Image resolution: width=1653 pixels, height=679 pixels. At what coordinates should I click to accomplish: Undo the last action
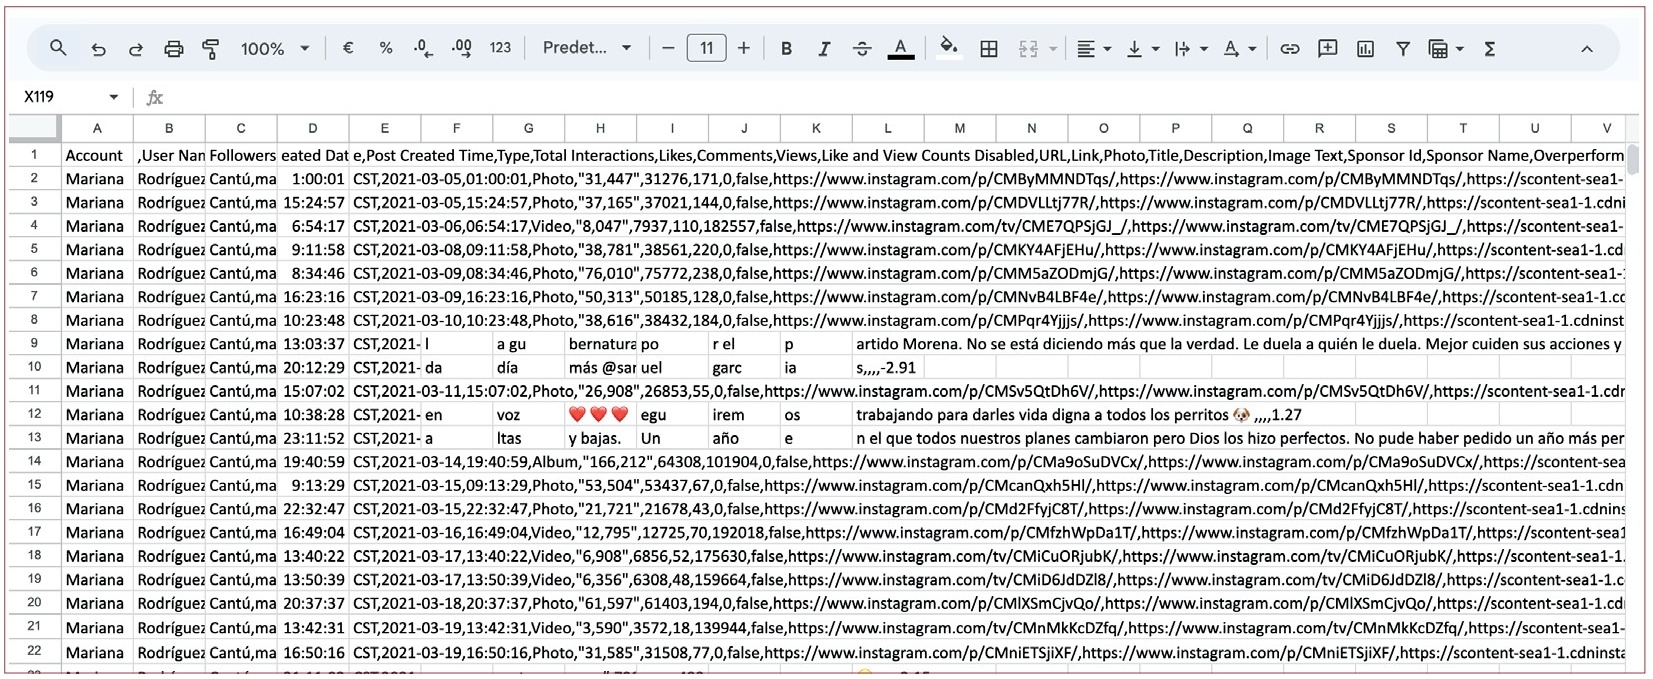click(98, 48)
